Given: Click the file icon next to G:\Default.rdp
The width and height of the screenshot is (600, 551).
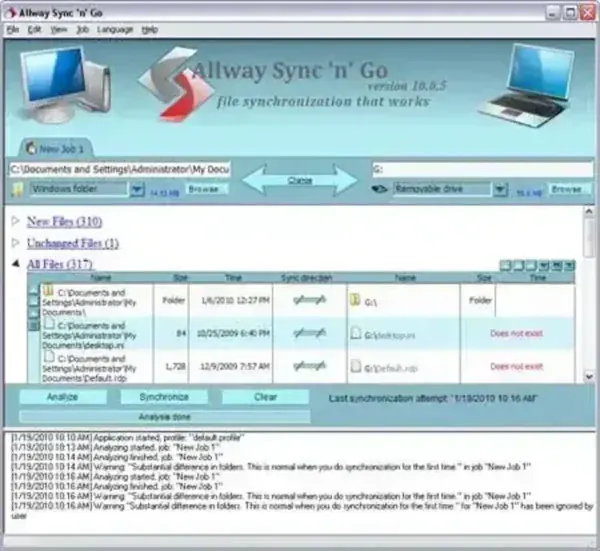Looking at the screenshot, I should click(355, 366).
